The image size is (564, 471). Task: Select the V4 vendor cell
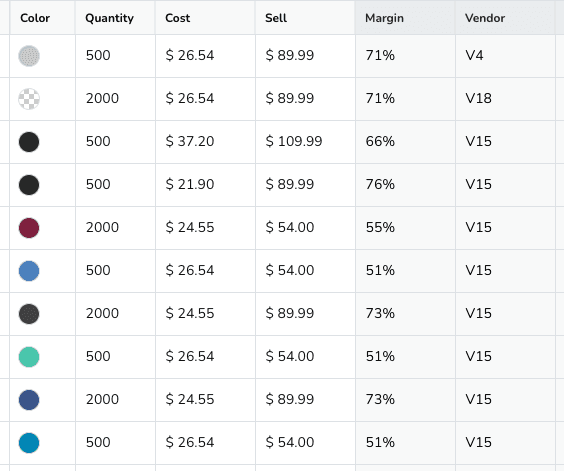coord(505,56)
